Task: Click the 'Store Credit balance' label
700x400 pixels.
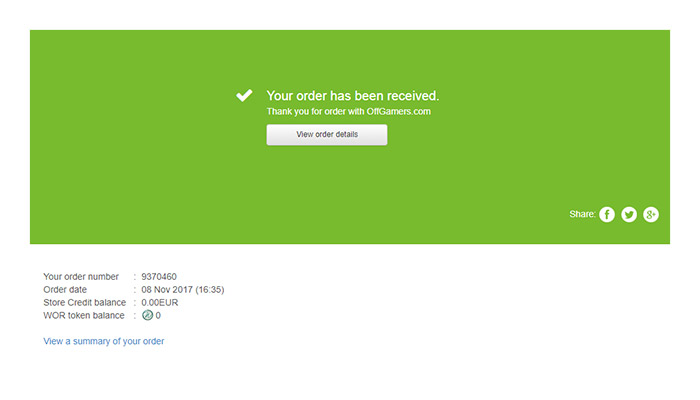Action: coord(85,302)
